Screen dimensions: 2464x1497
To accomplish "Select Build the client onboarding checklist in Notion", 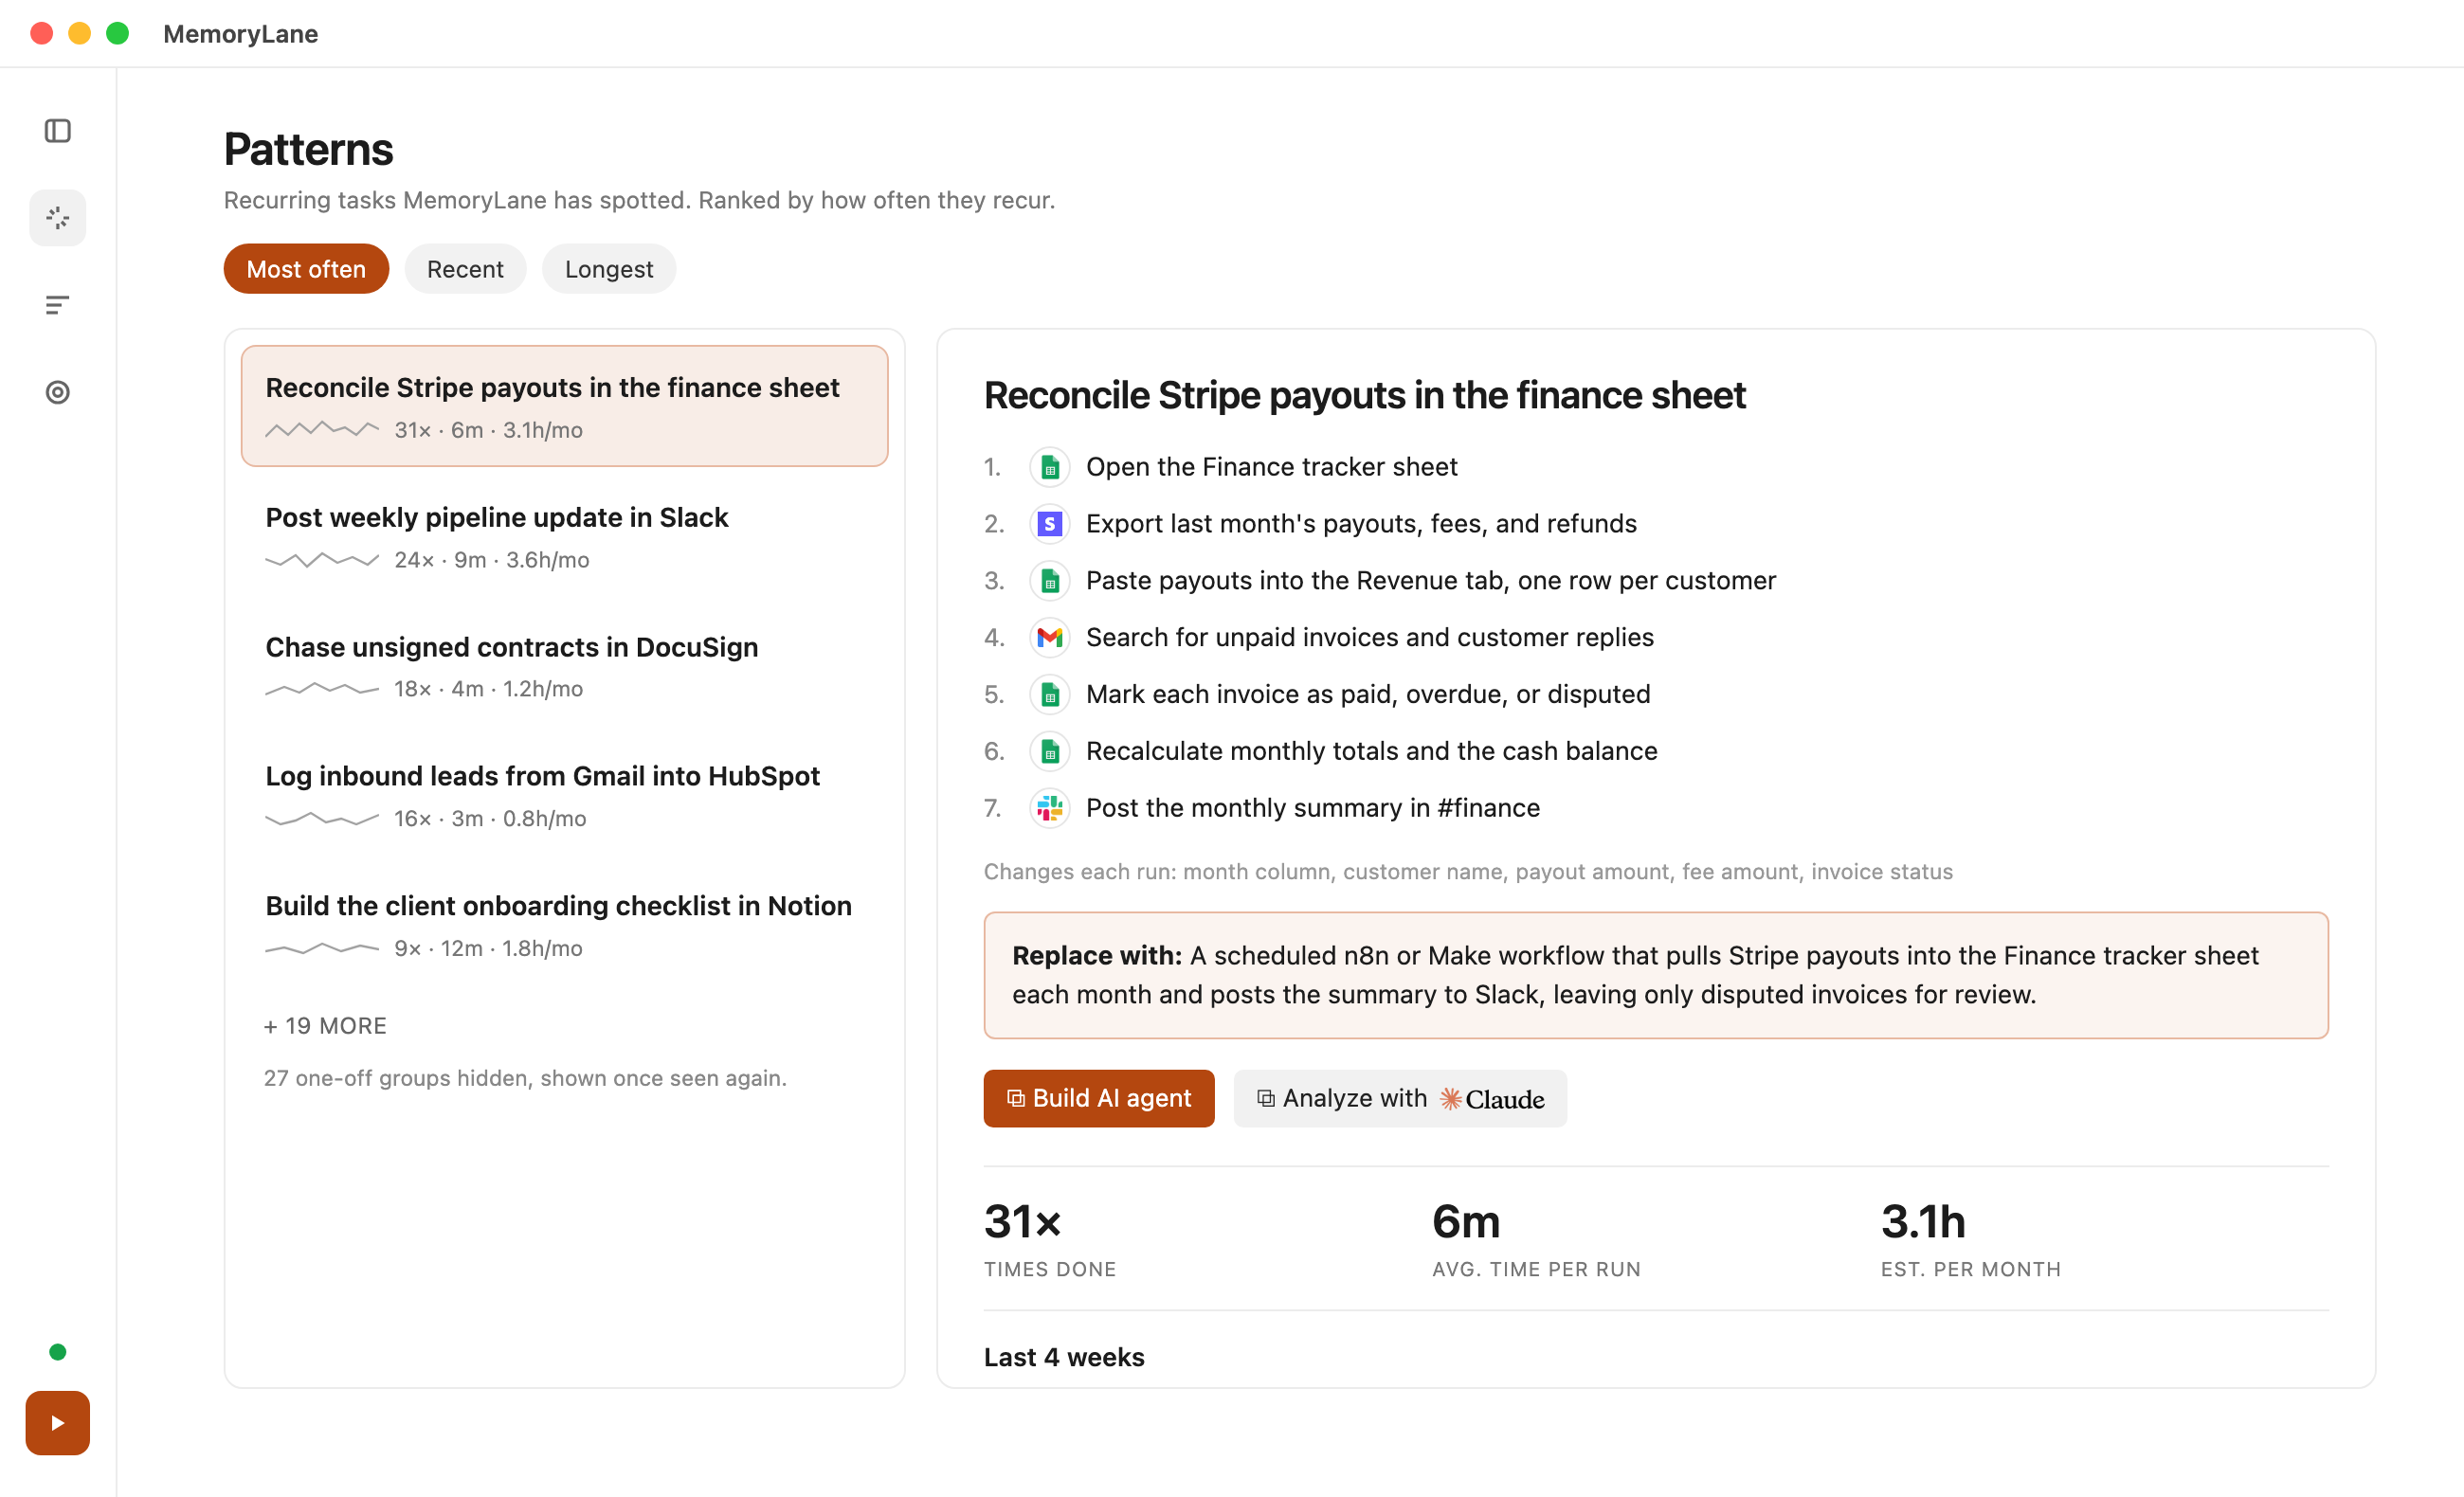I will [x=565, y=925].
